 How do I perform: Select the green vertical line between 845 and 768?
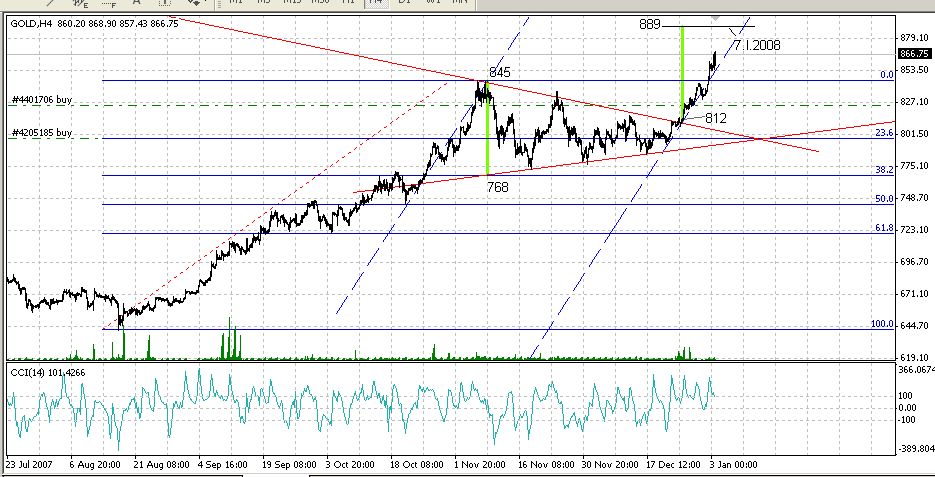click(x=488, y=128)
